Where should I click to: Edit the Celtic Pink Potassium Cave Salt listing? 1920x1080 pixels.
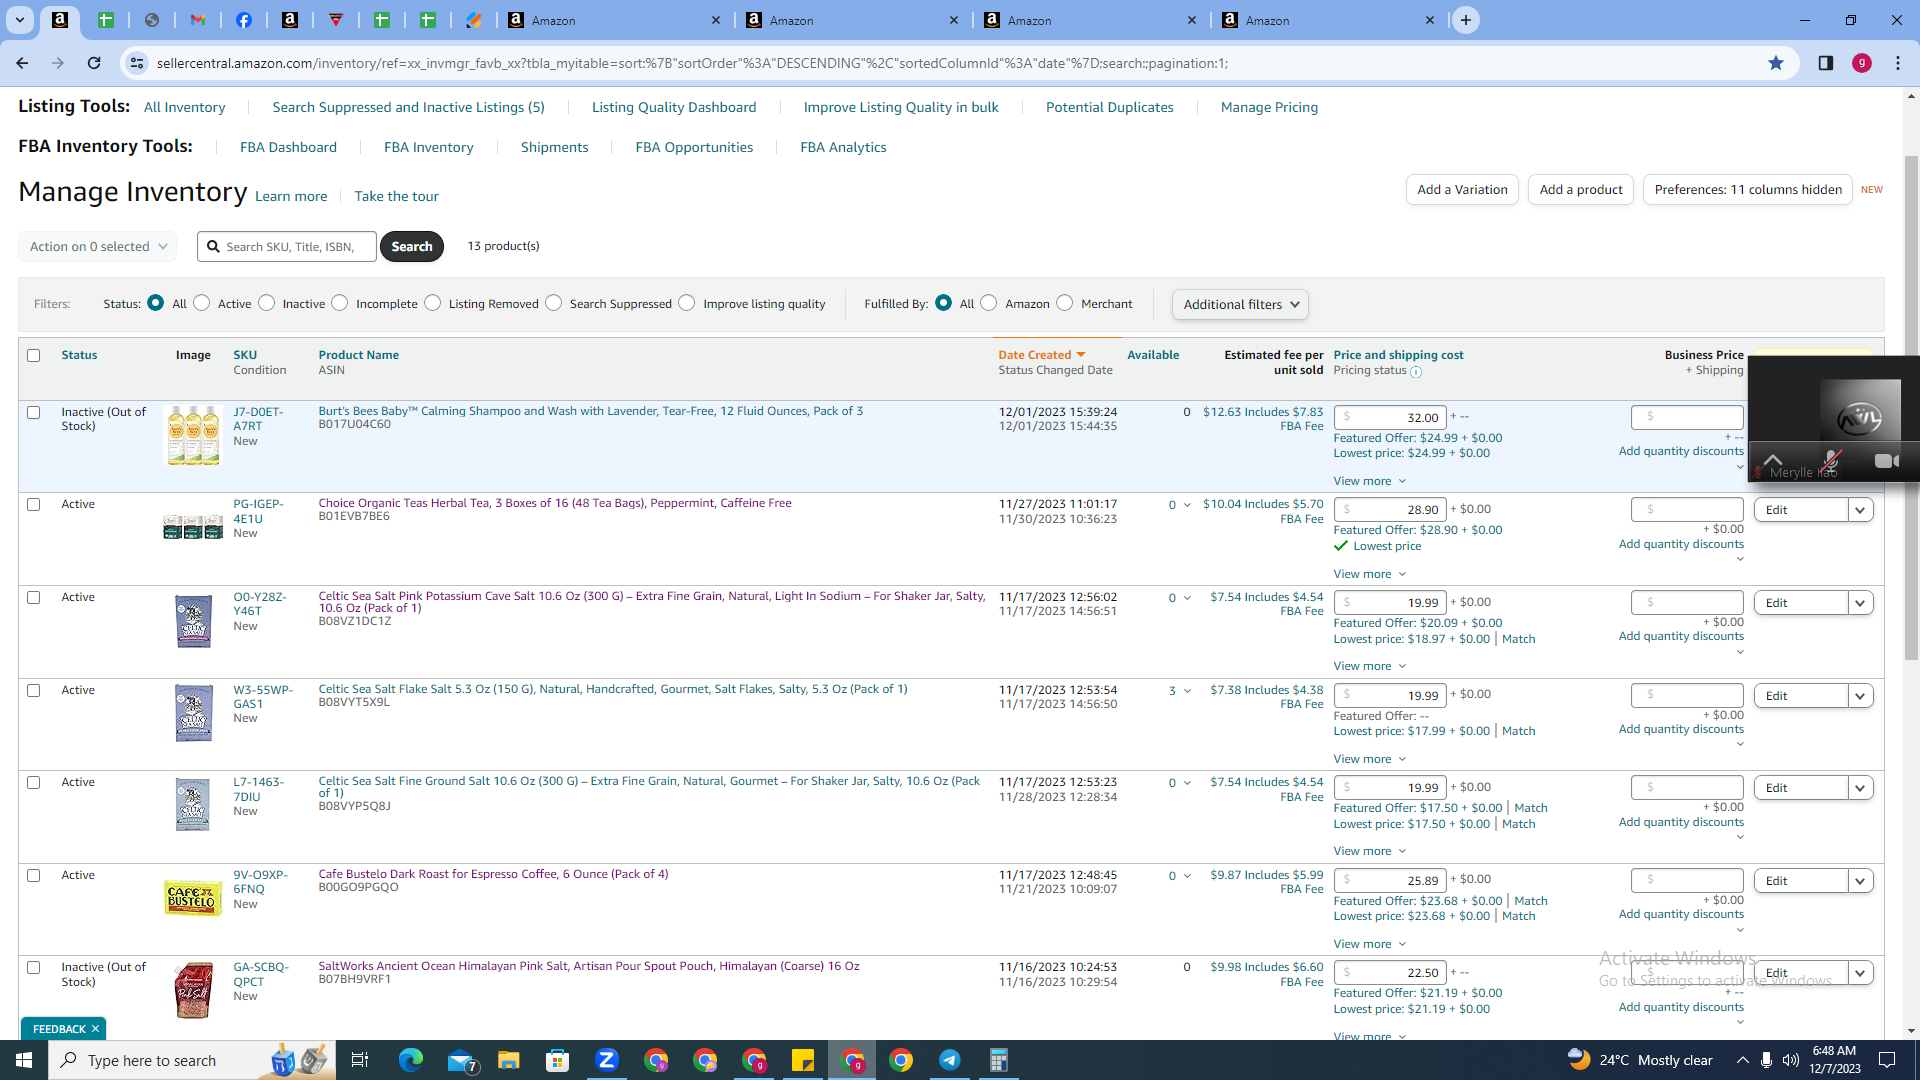coord(1801,603)
